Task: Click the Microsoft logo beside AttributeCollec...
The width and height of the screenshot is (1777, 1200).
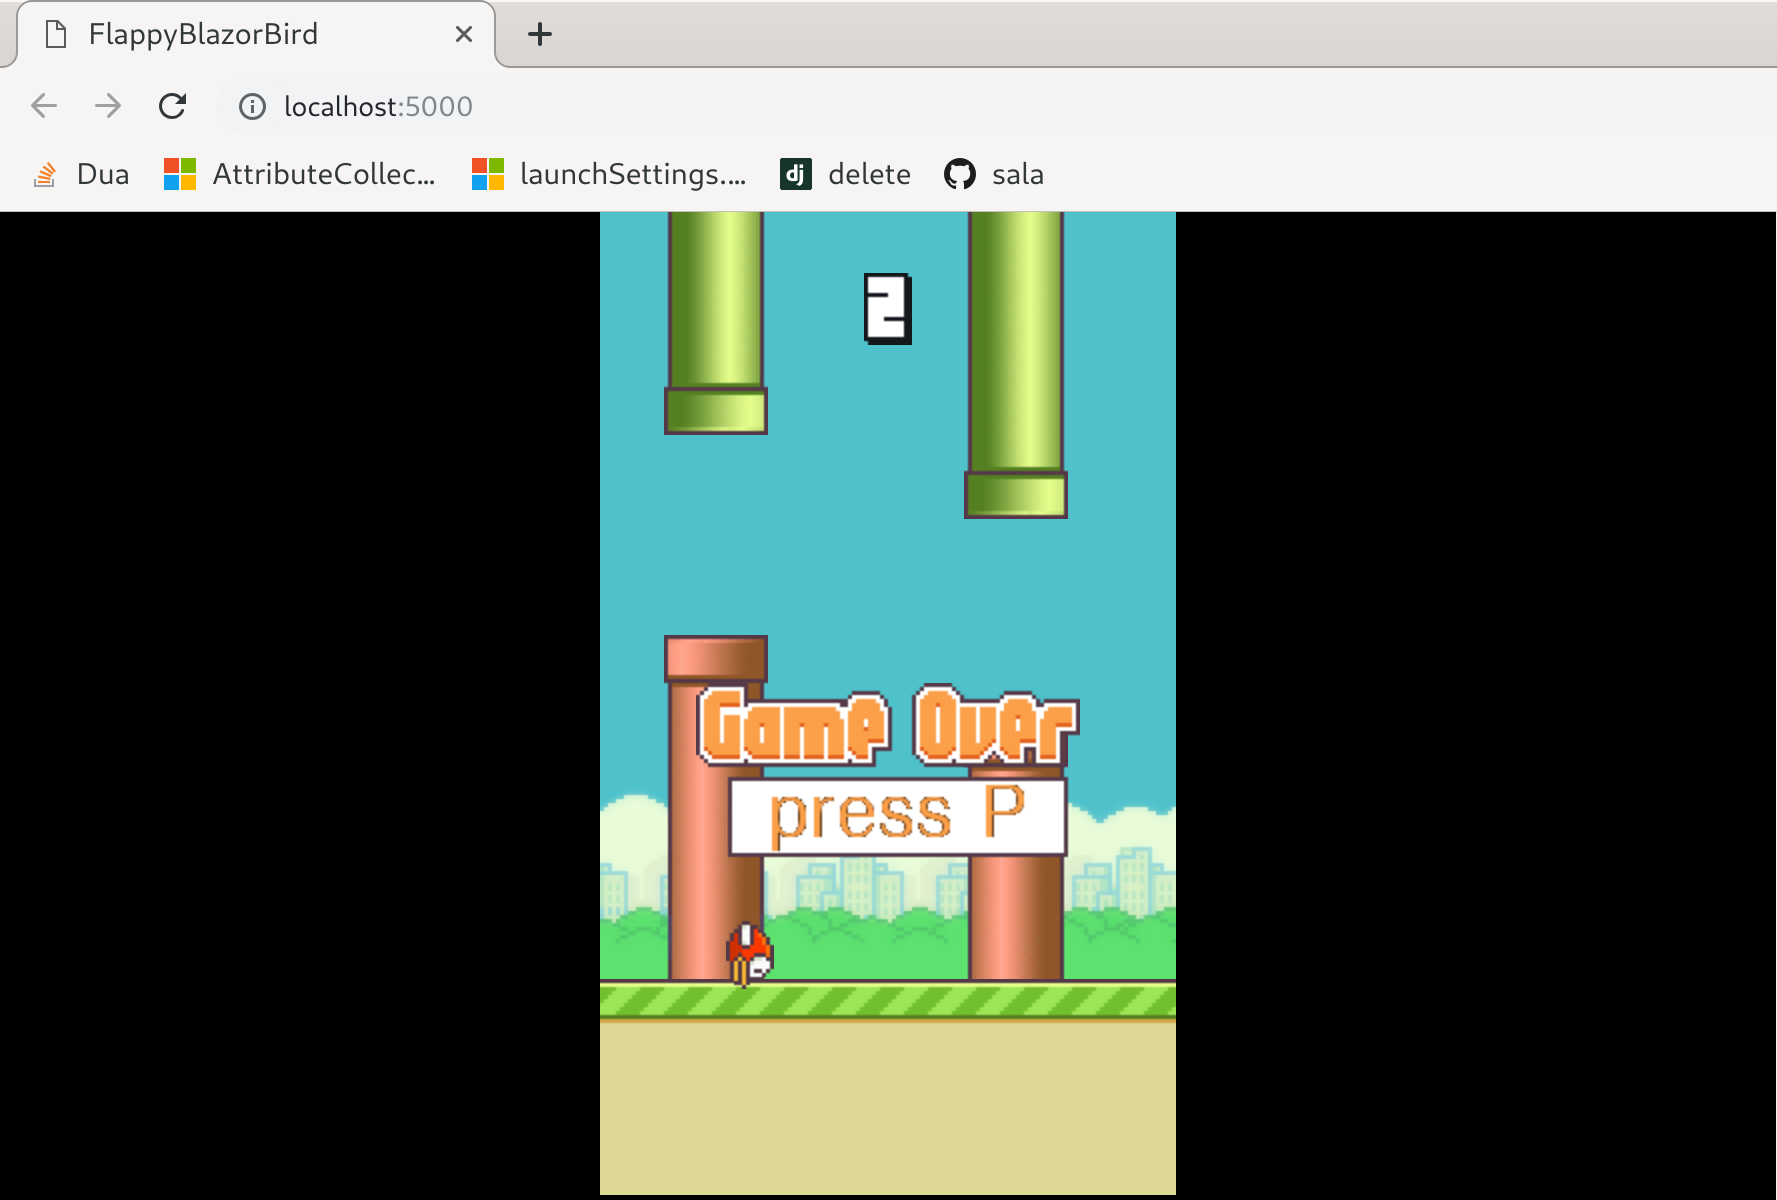Action: tap(180, 174)
